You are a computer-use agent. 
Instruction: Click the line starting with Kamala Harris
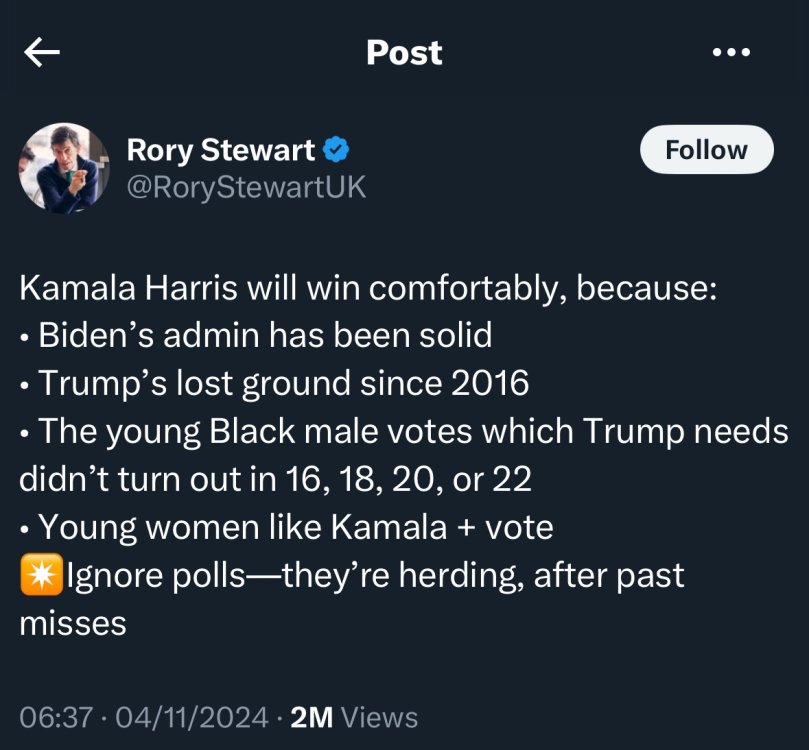(x=368, y=288)
